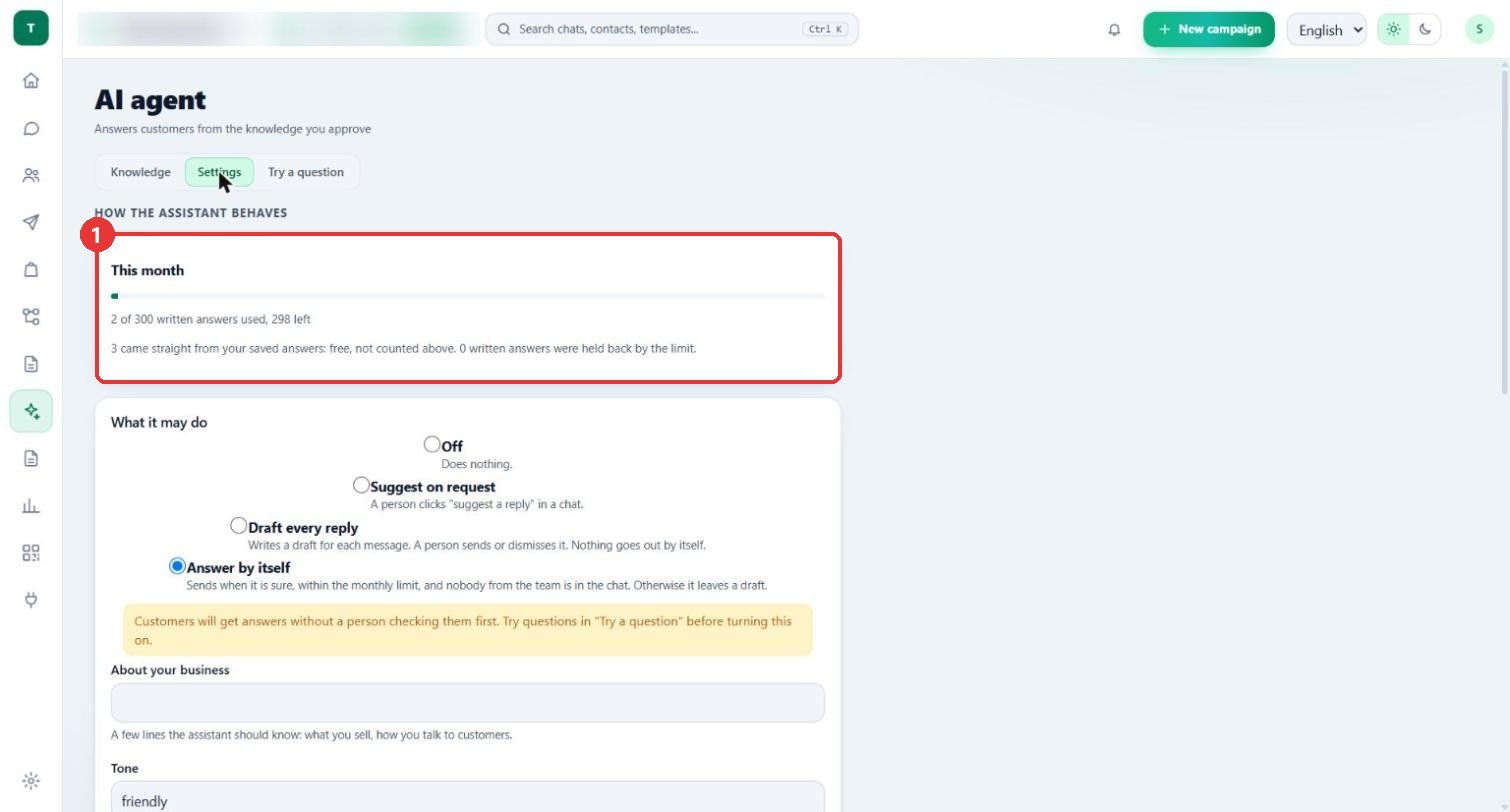1510x812 pixels.
Task: Select the Off radio option
Action: click(432, 444)
